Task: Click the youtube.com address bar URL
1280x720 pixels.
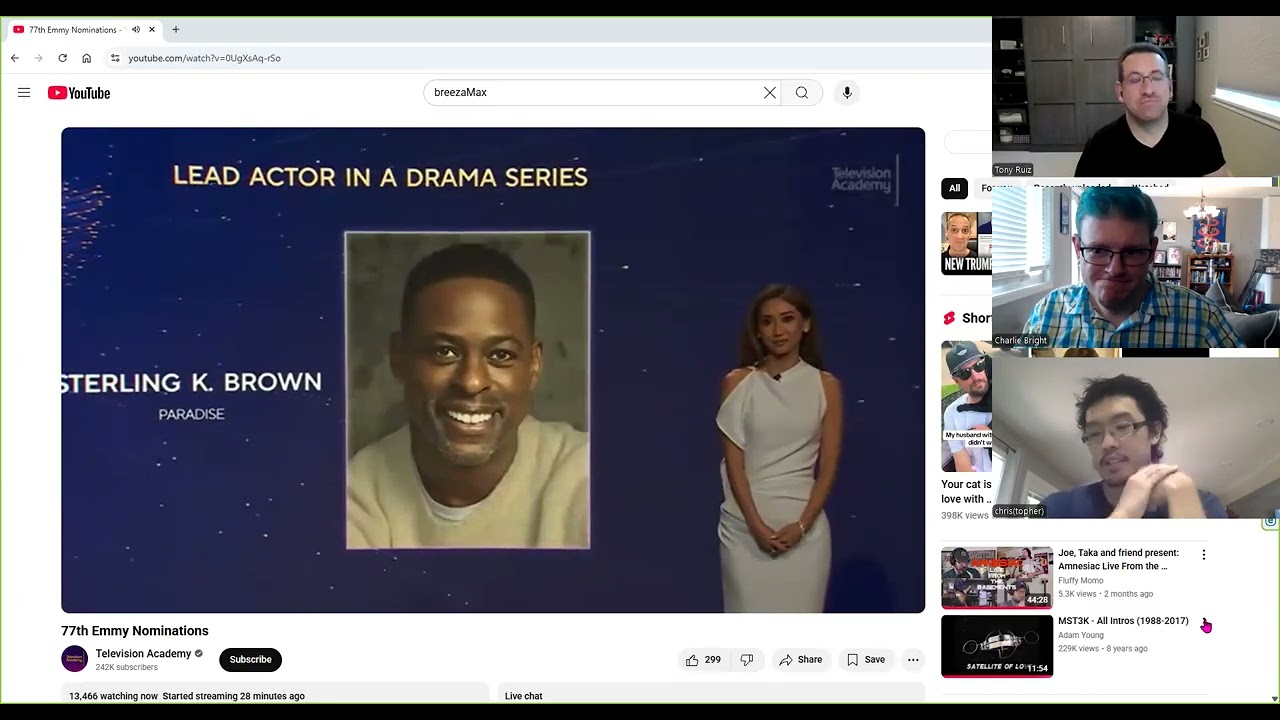Action: [204, 58]
